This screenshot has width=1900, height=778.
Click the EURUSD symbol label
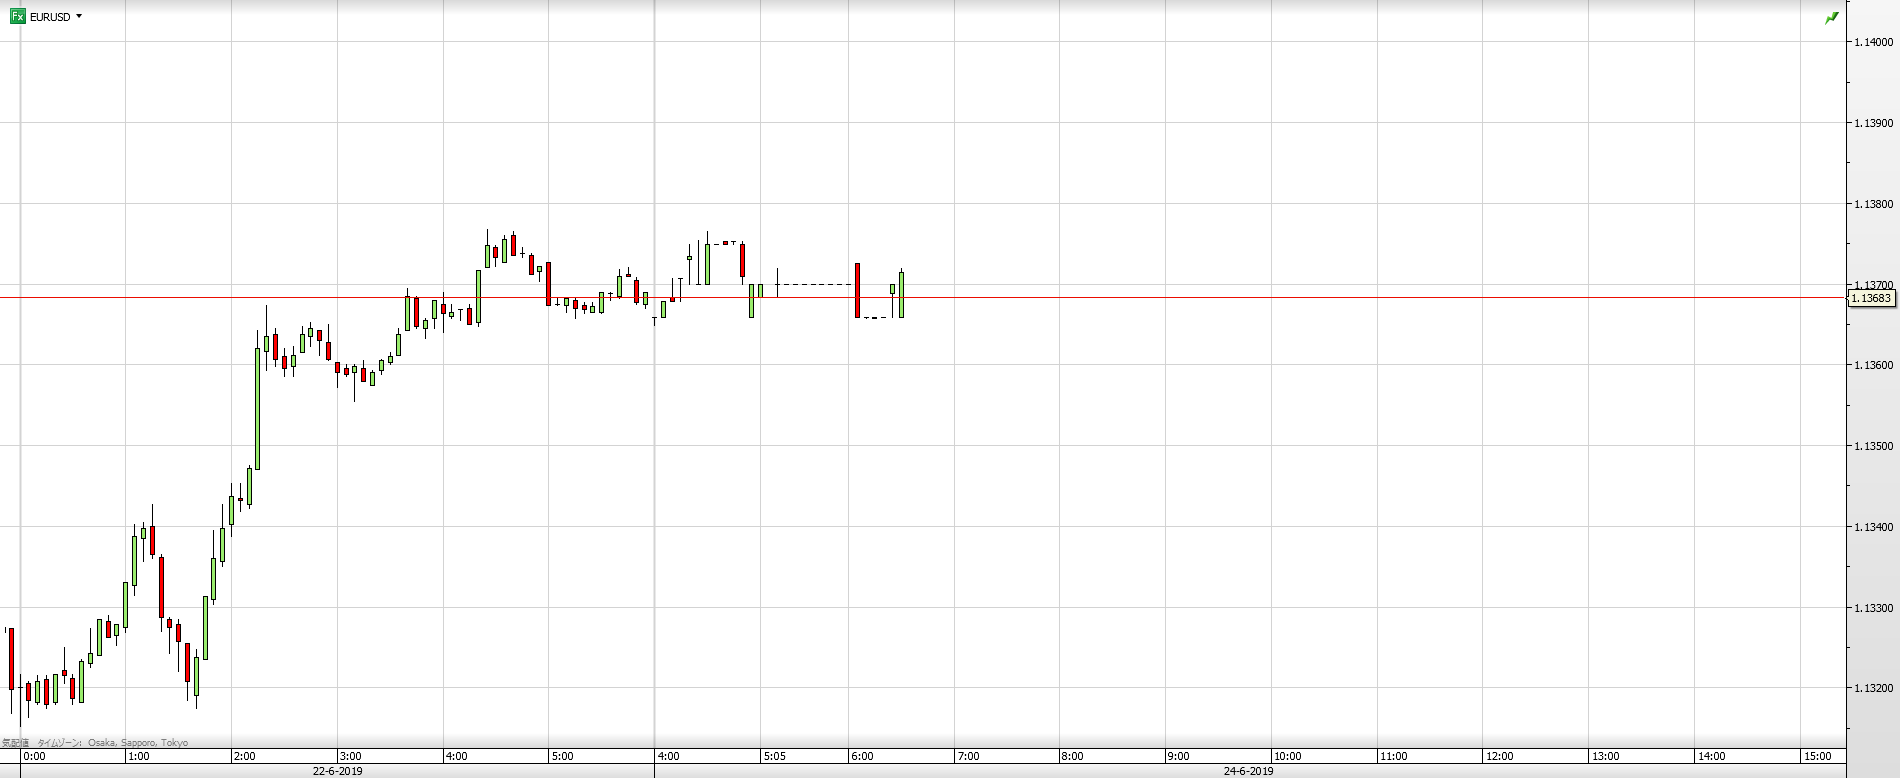click(50, 17)
